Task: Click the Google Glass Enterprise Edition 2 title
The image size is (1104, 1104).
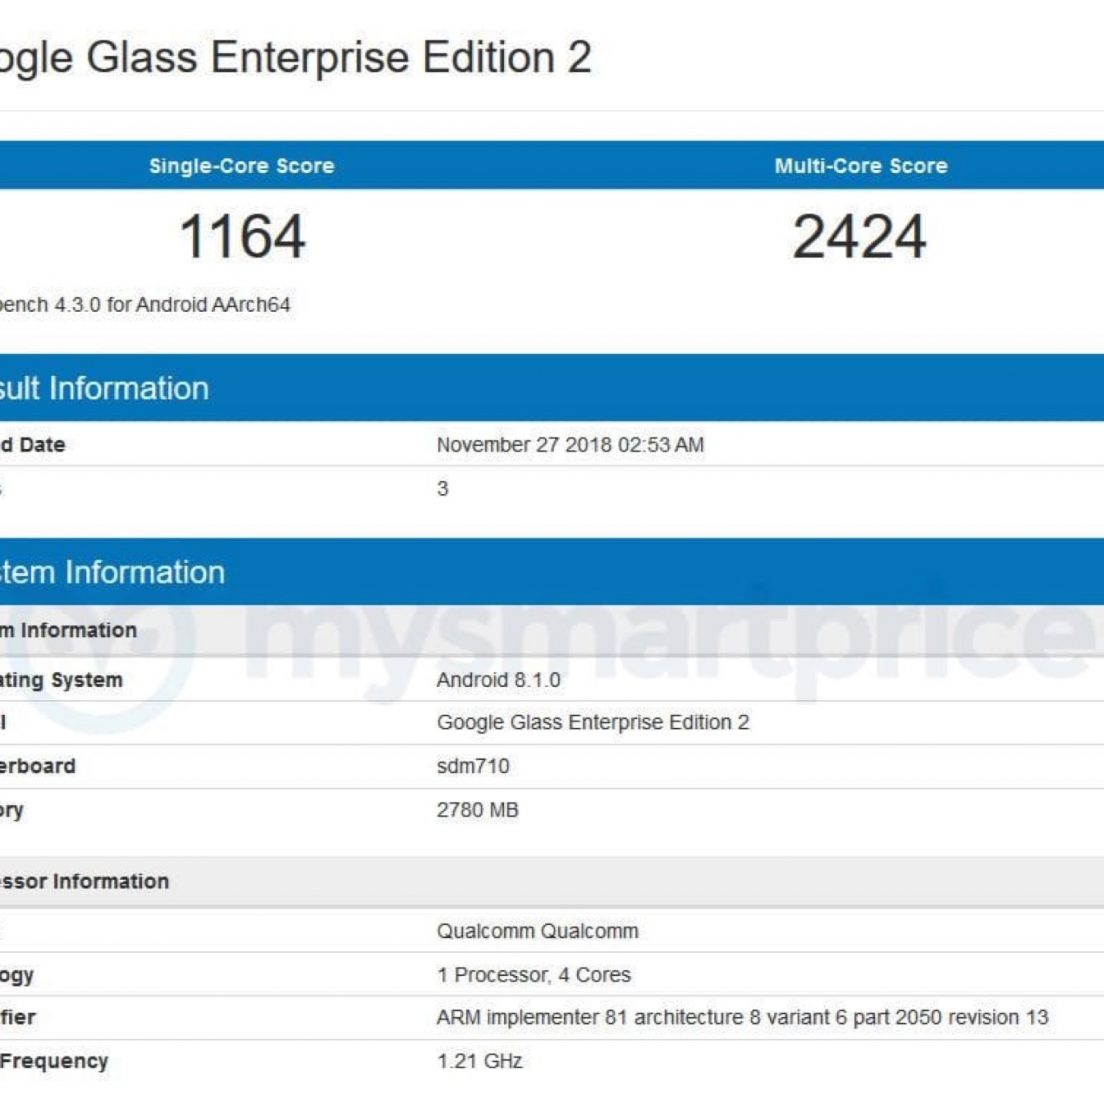Action: (296, 57)
